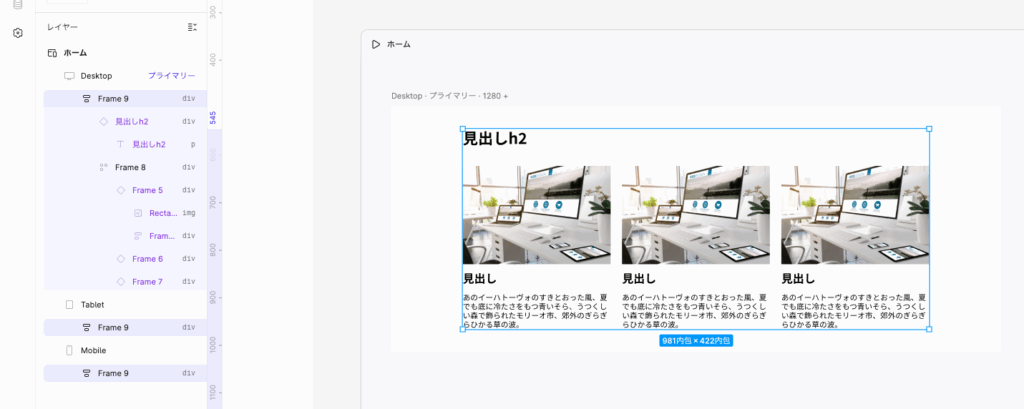This screenshot has height=409, width=1024.
Task: Click the Tablet breakpoint device icon
Action: 69,304
